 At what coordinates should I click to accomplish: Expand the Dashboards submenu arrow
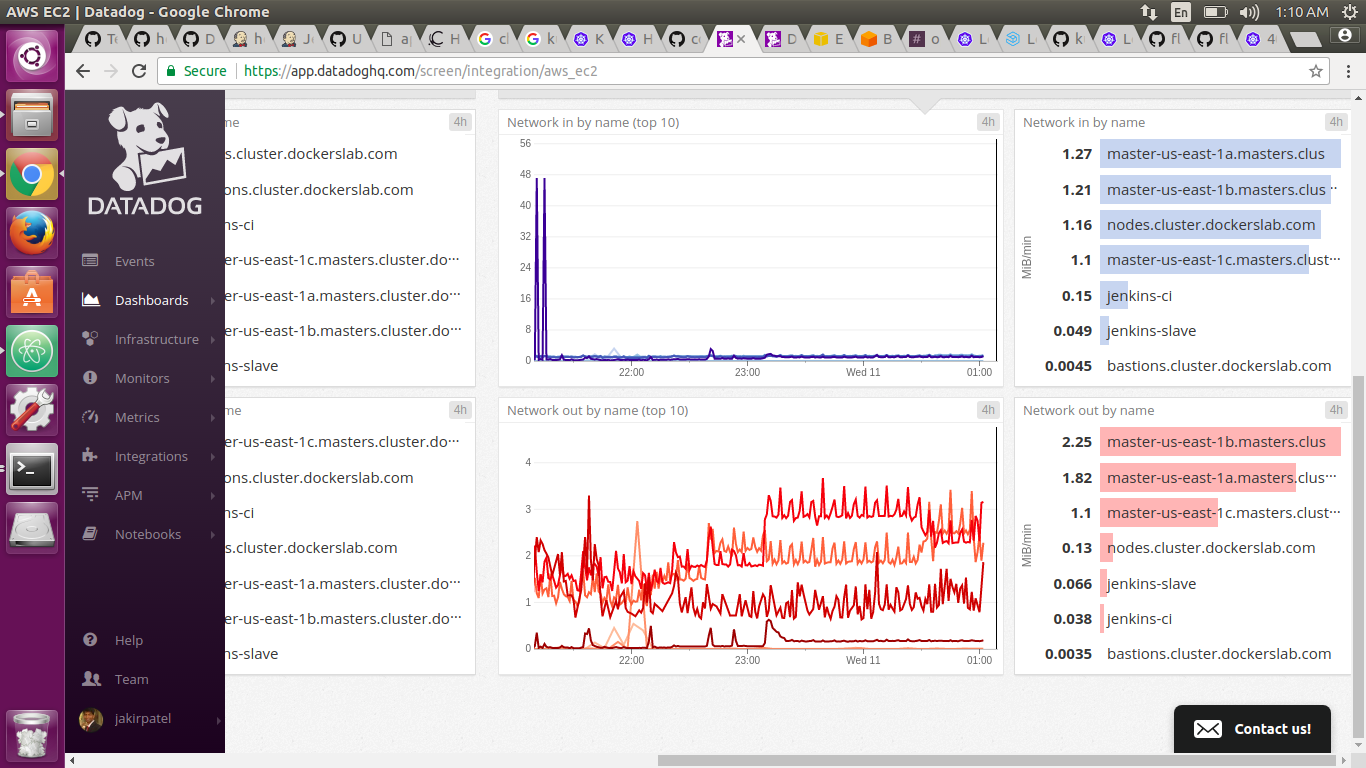(x=214, y=300)
